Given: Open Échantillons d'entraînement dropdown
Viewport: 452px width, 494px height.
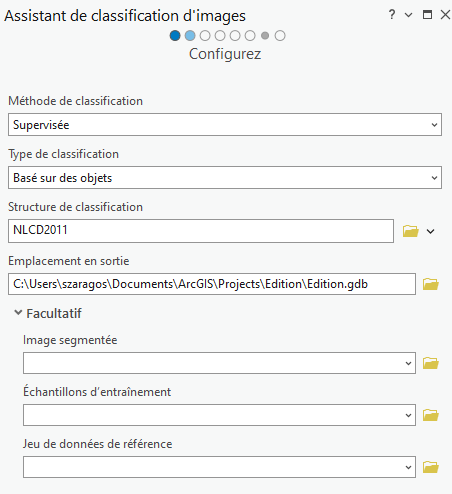Looking at the screenshot, I should click(x=219, y=415).
